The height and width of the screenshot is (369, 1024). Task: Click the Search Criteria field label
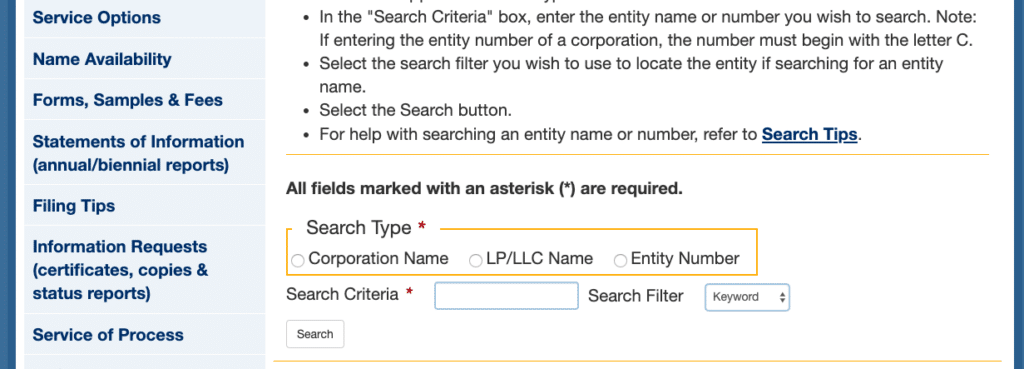tap(342, 295)
